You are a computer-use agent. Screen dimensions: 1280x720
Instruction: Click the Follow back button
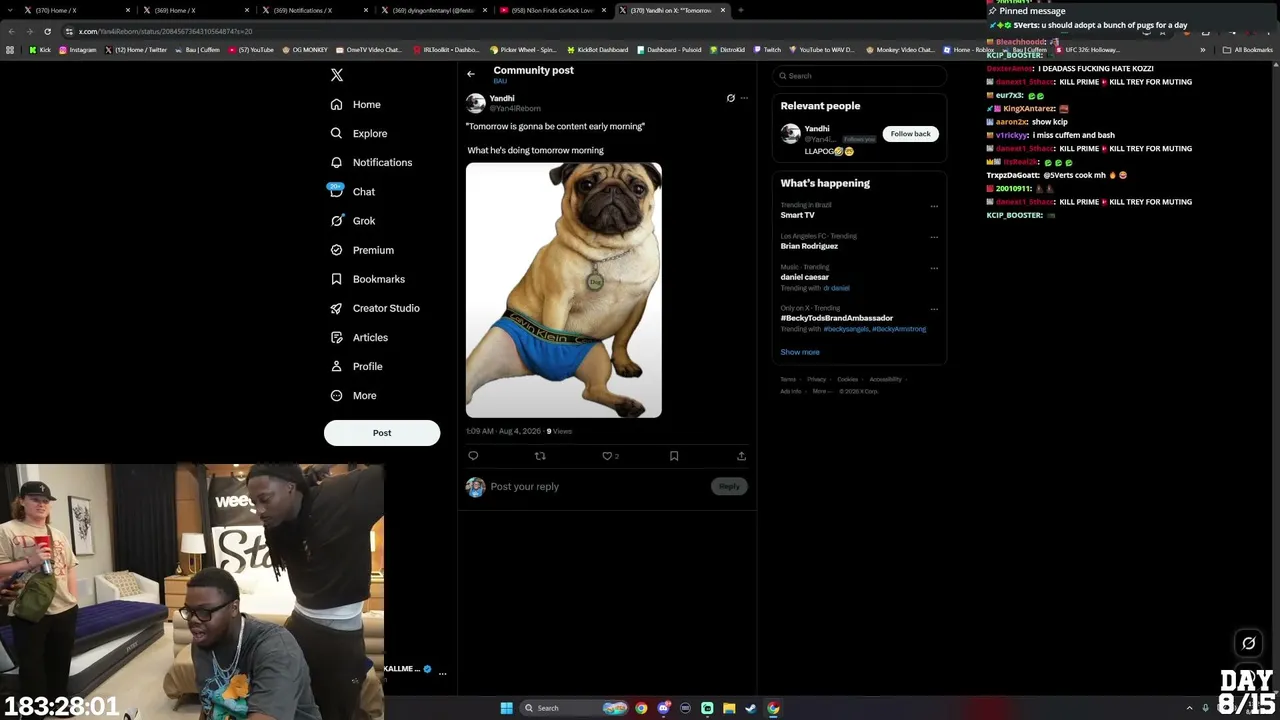pyautogui.click(x=910, y=134)
